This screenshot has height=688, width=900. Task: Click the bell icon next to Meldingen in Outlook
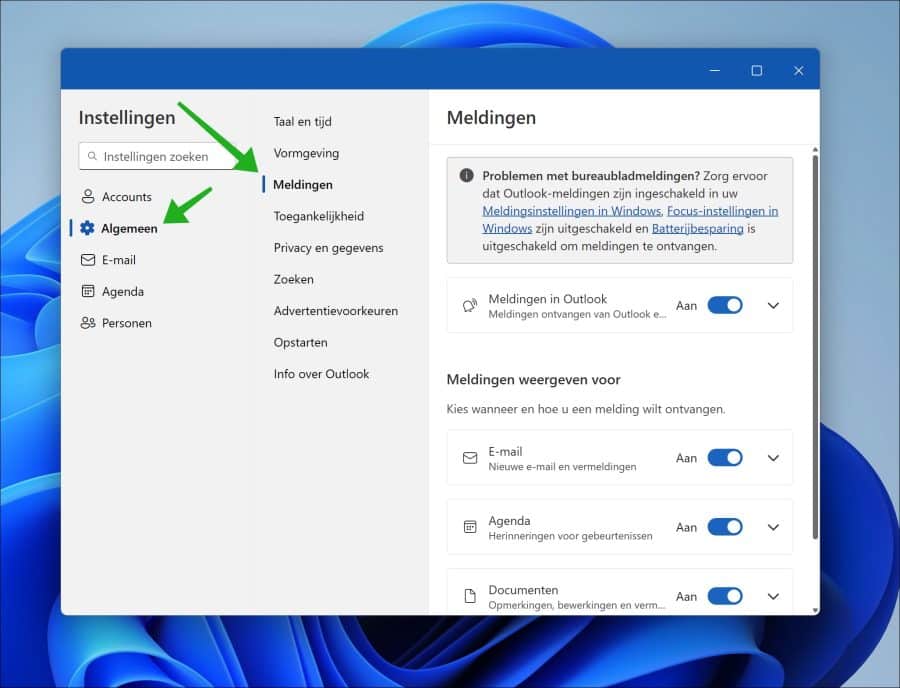[x=470, y=305]
